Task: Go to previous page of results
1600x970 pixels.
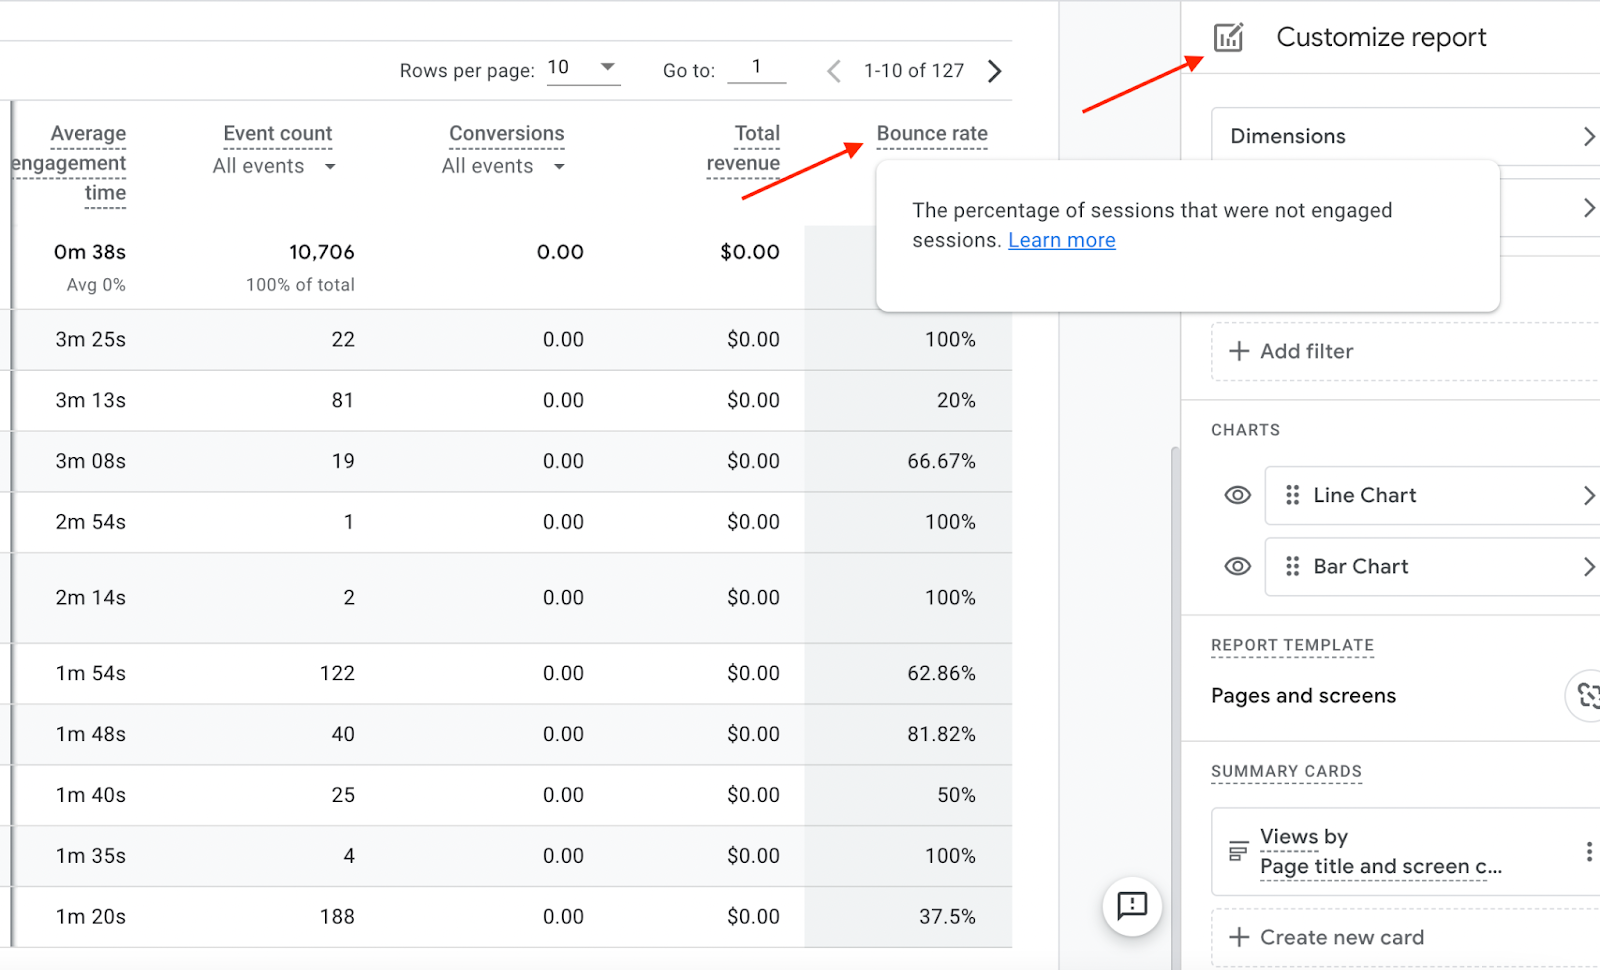Action: coord(833,71)
